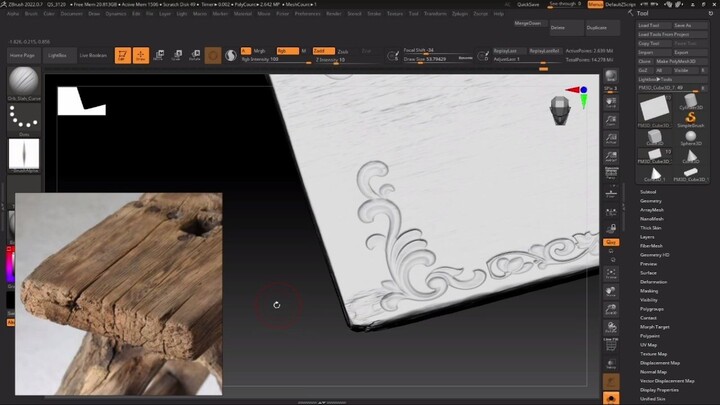Image resolution: width=720 pixels, height=405 pixels.
Task: Open the Zplugin menu
Action: pos(460,14)
